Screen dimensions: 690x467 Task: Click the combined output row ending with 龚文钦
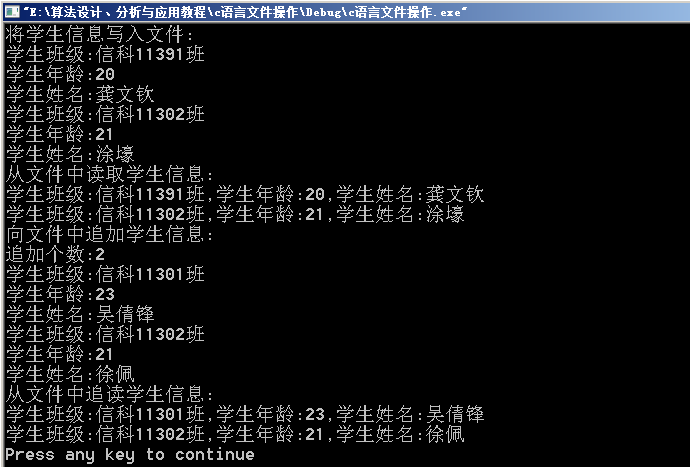pyautogui.click(x=245, y=195)
